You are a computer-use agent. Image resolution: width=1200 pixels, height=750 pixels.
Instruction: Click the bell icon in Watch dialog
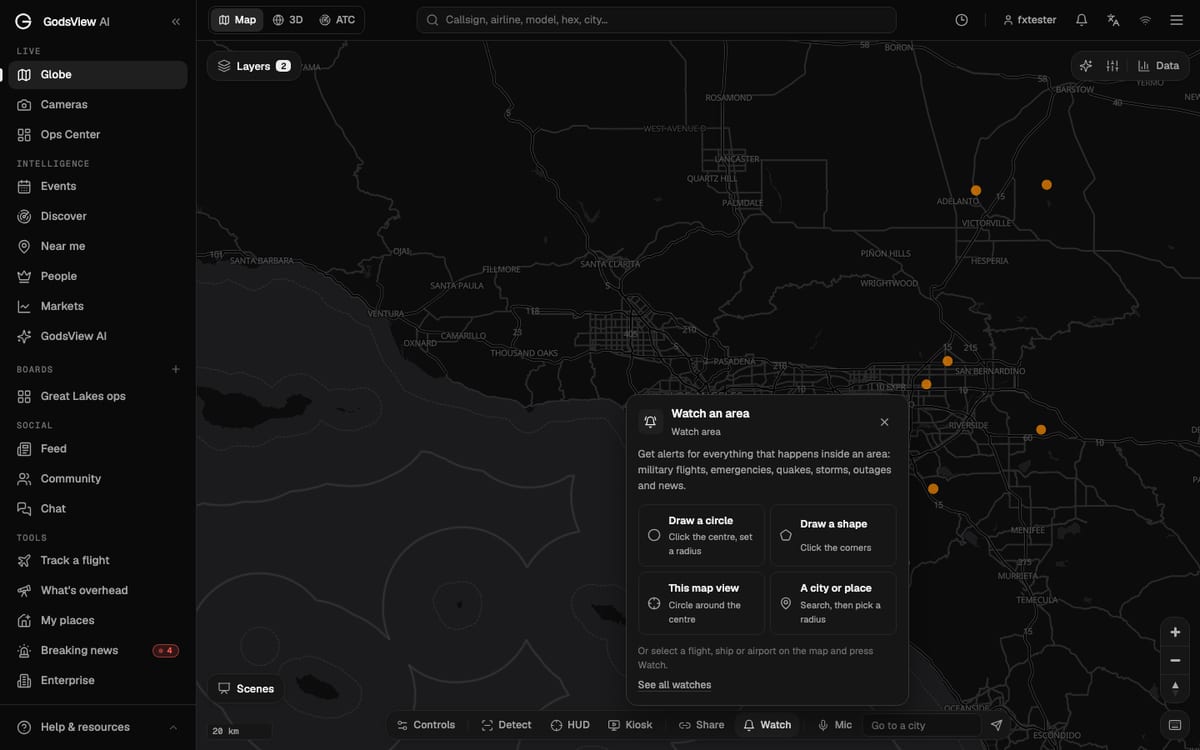coord(651,422)
